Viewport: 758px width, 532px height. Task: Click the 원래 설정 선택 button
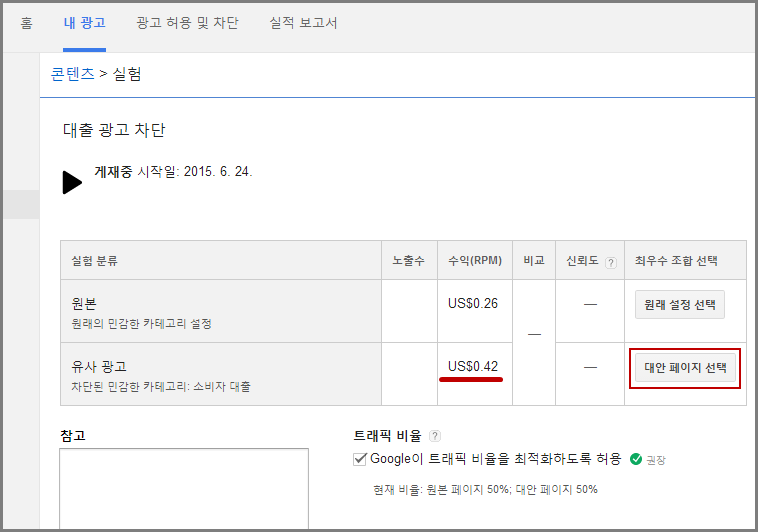point(680,305)
